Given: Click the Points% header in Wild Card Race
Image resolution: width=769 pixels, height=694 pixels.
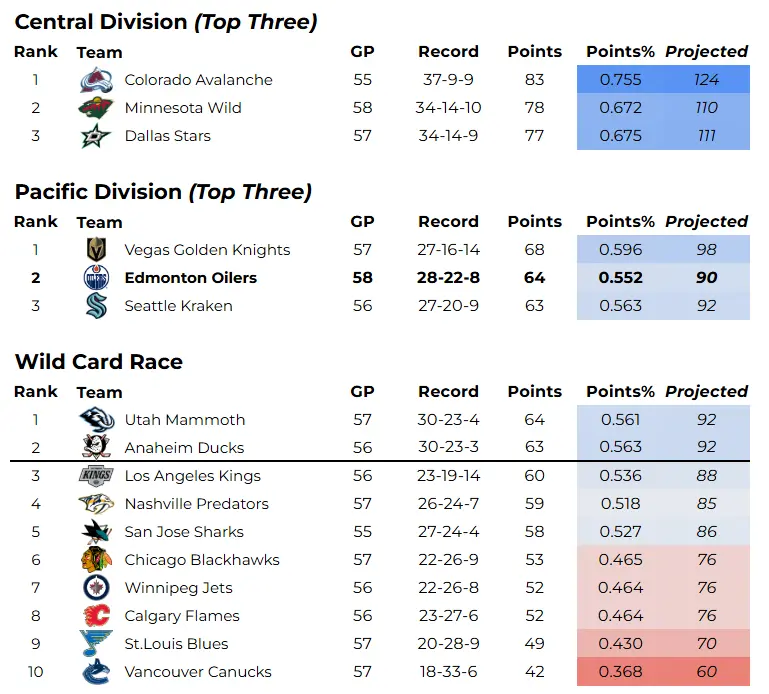Looking at the screenshot, I should 620,391.
